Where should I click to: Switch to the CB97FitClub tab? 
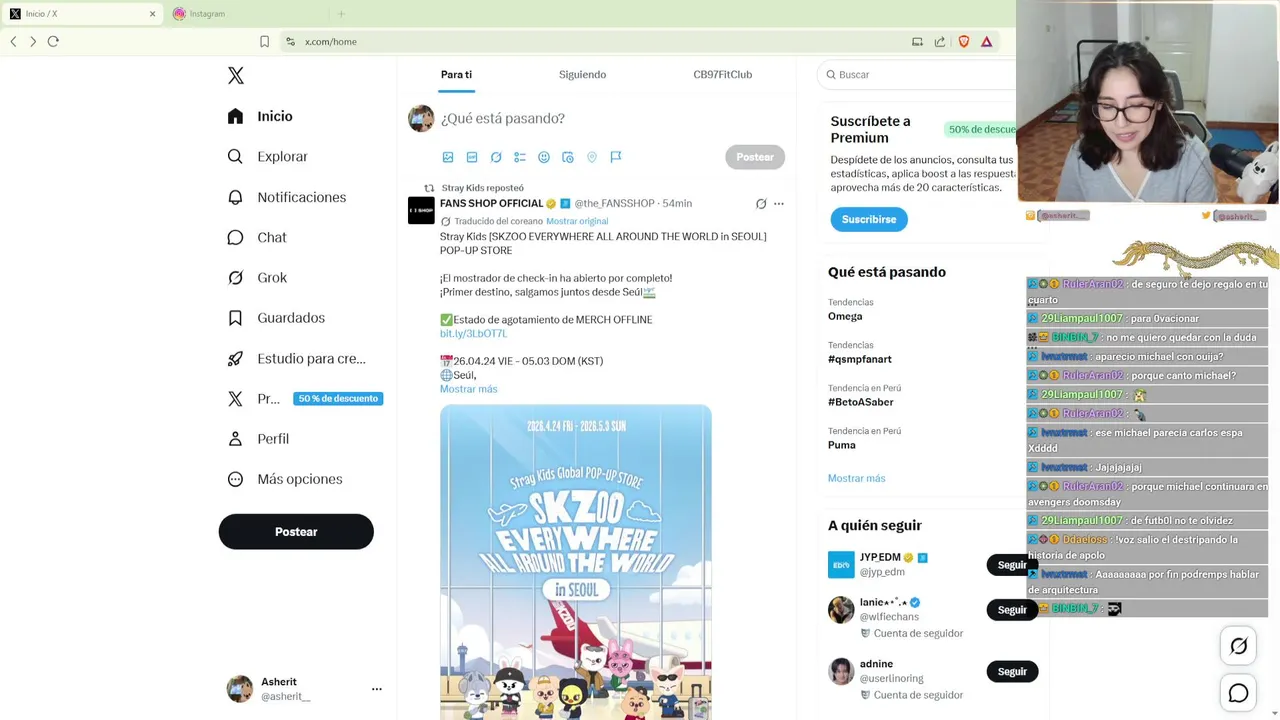click(722, 75)
